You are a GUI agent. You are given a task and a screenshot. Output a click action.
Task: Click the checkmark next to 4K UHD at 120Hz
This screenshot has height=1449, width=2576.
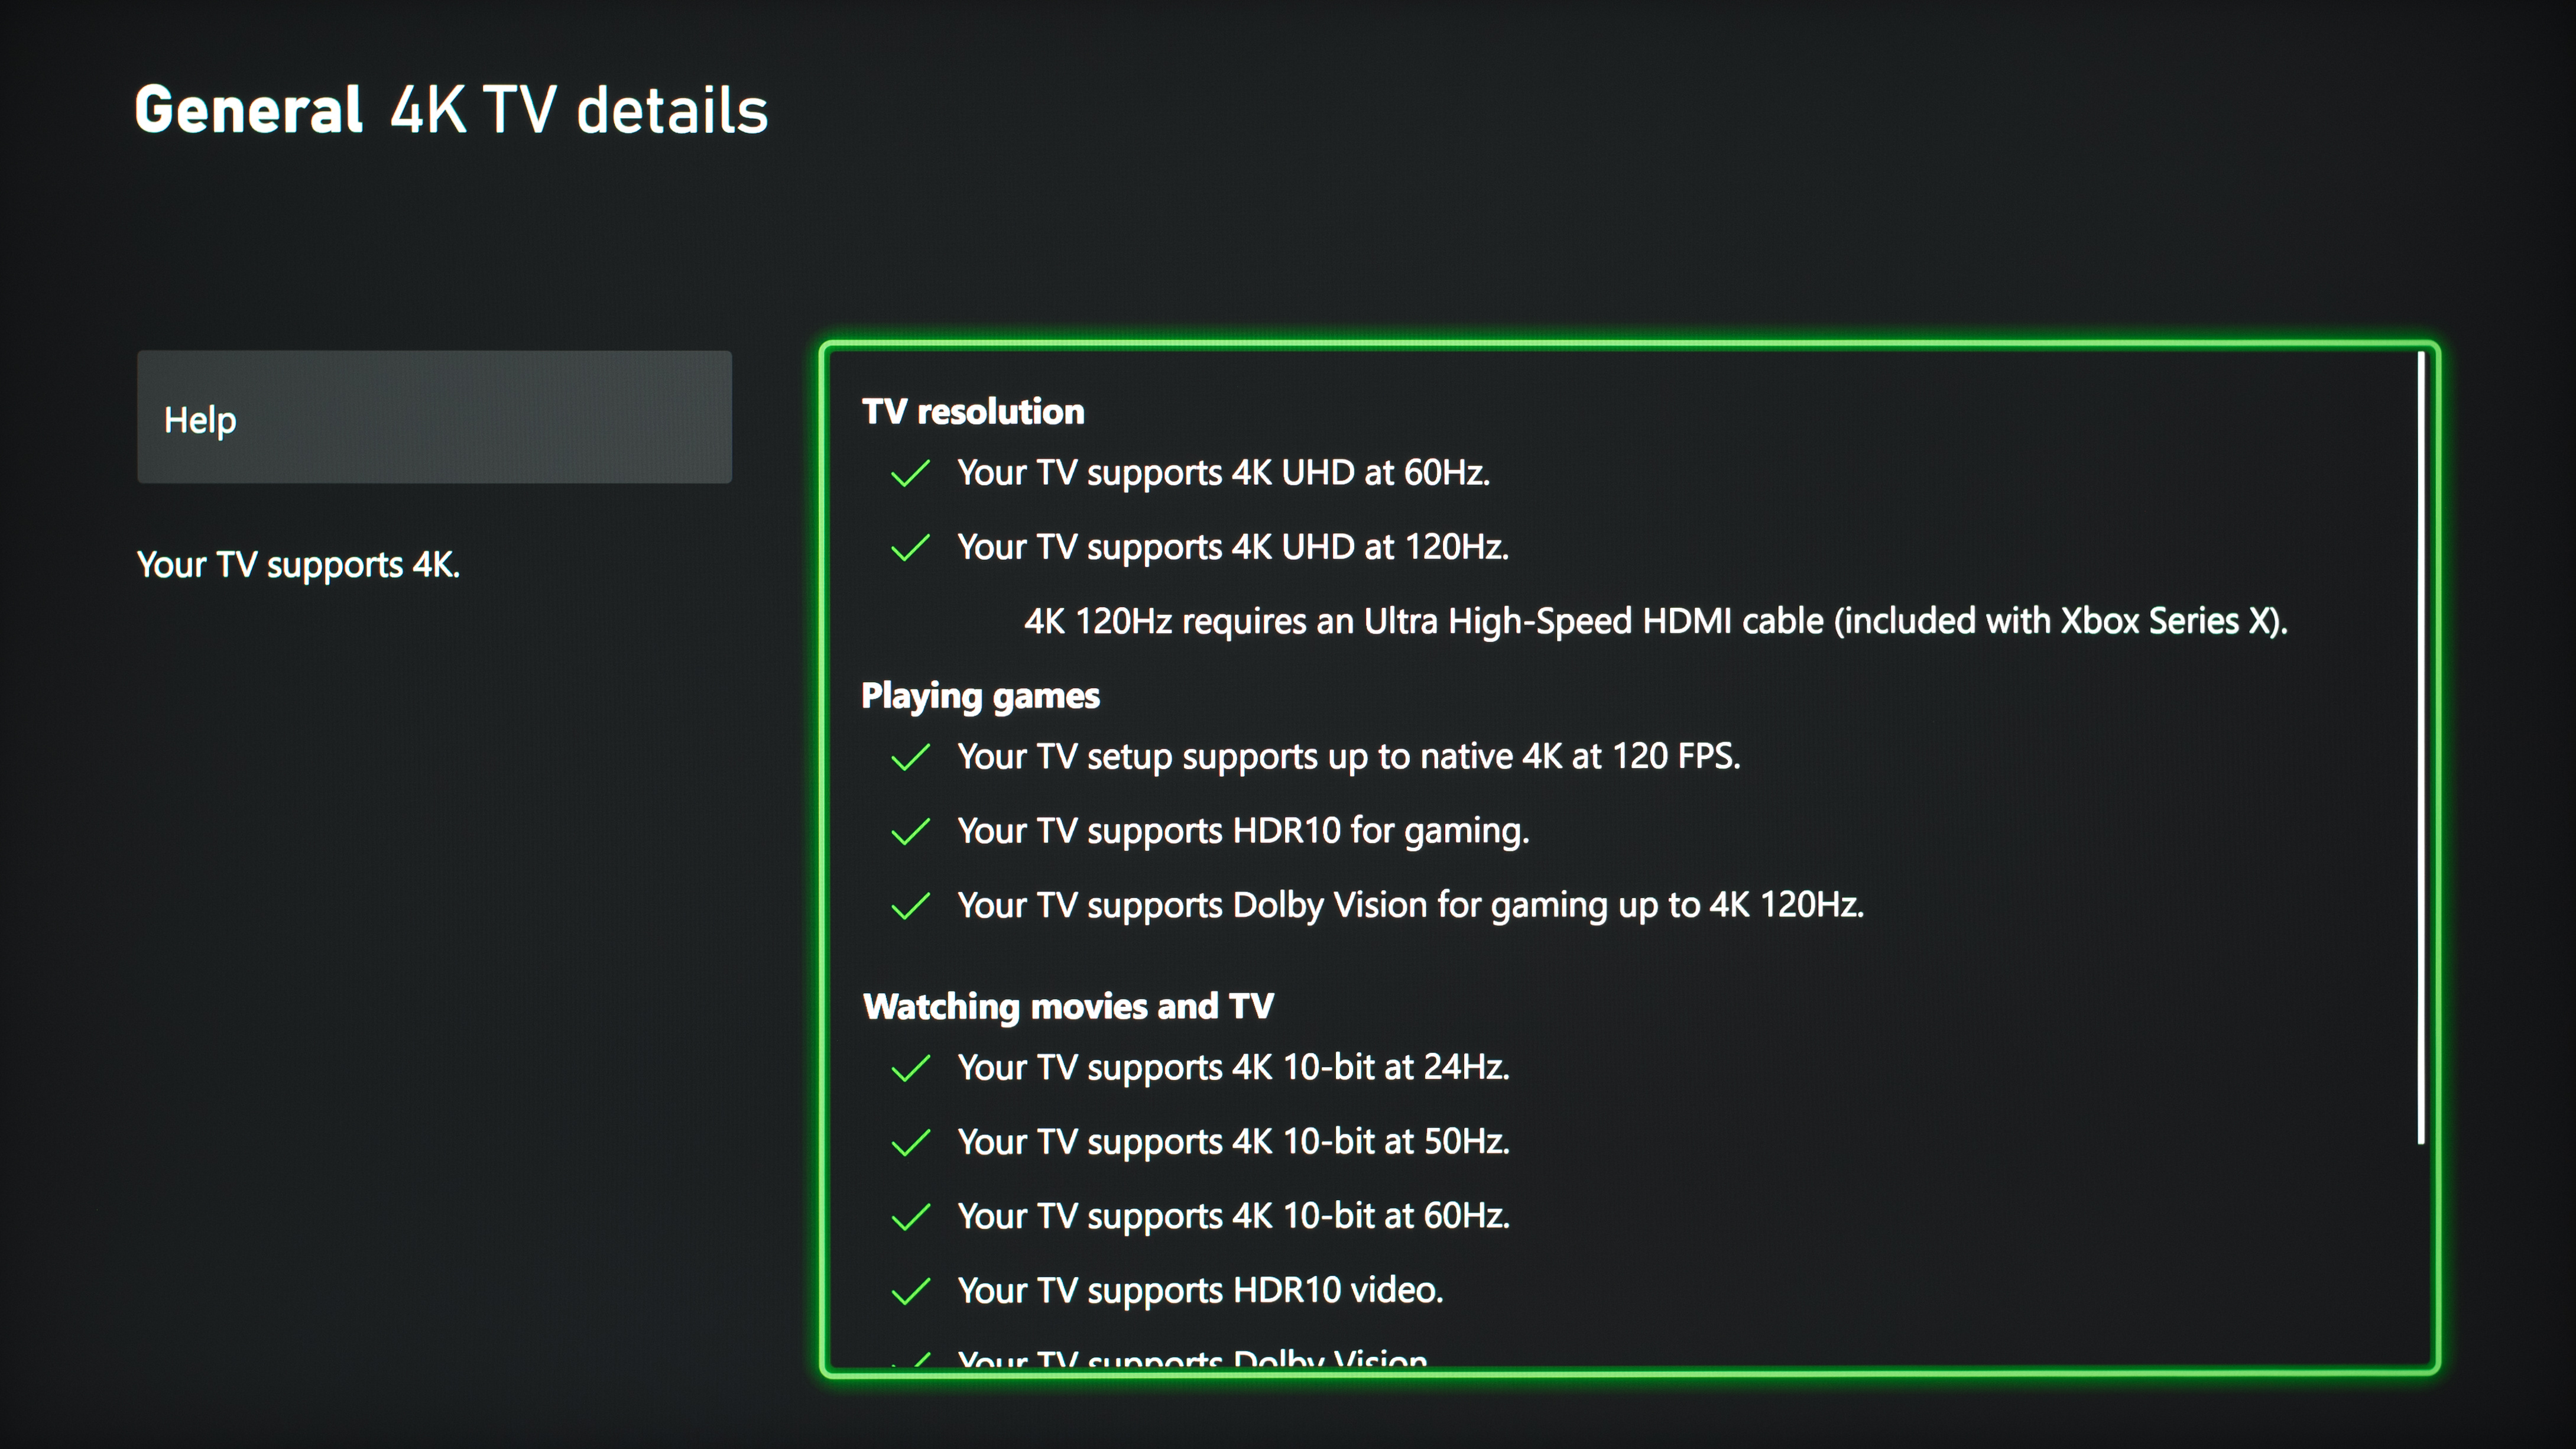tap(910, 547)
